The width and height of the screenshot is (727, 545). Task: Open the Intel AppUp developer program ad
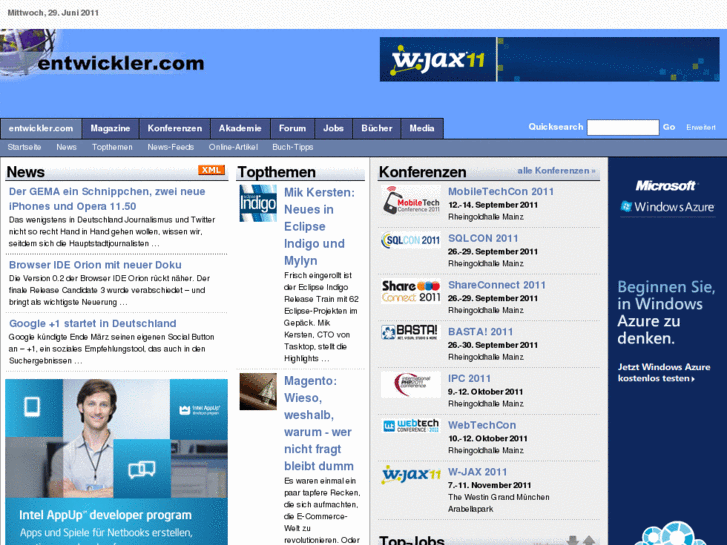point(116,462)
